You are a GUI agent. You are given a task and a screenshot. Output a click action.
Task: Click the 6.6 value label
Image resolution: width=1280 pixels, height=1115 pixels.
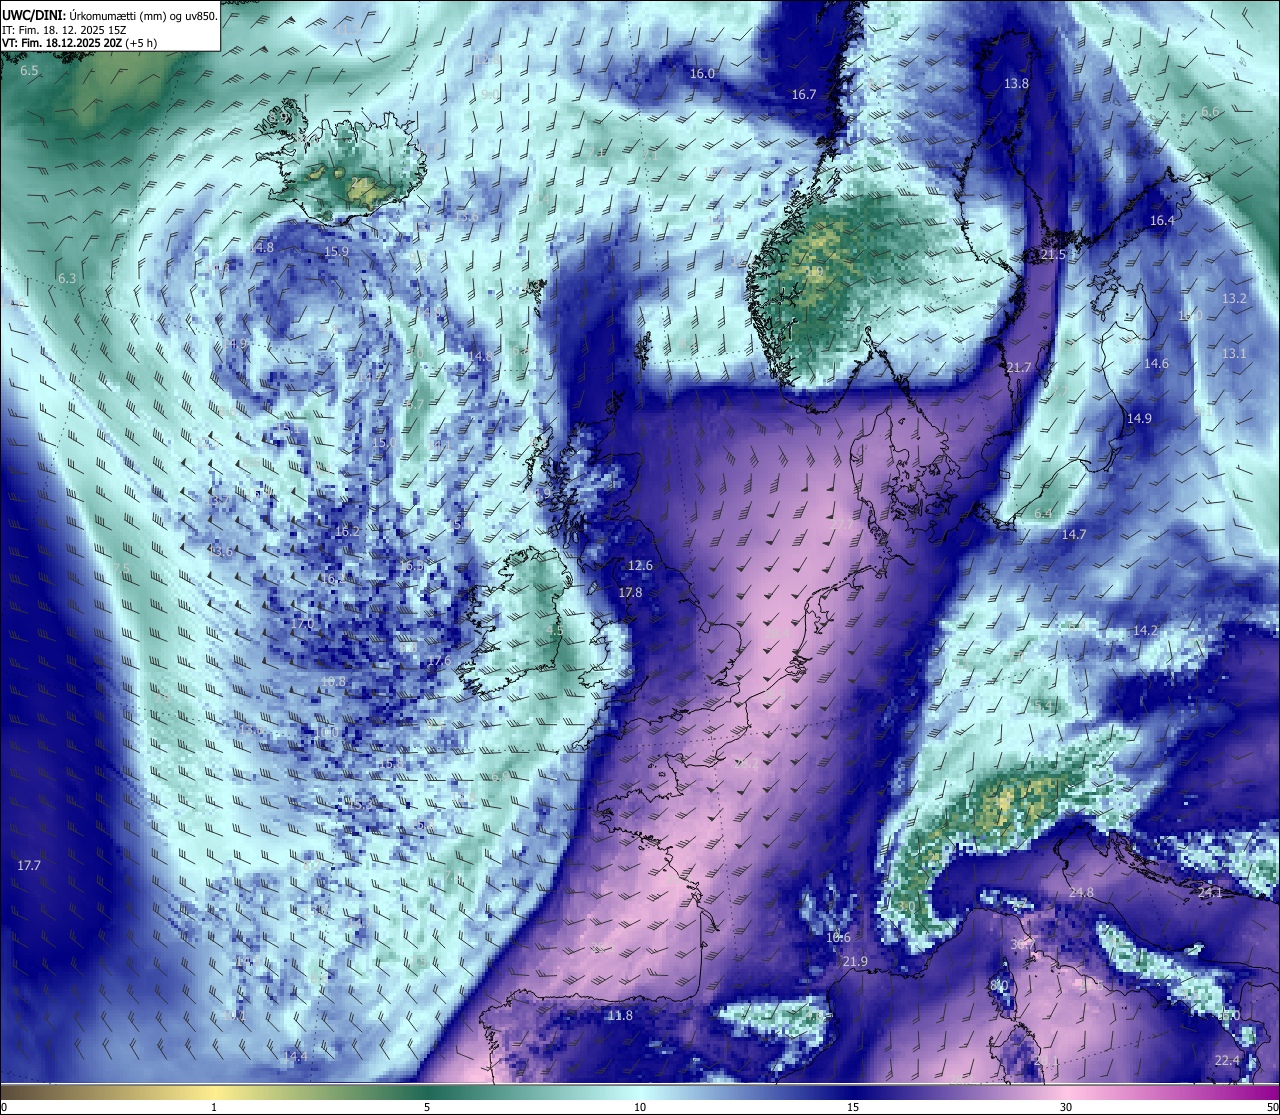click(x=1210, y=112)
